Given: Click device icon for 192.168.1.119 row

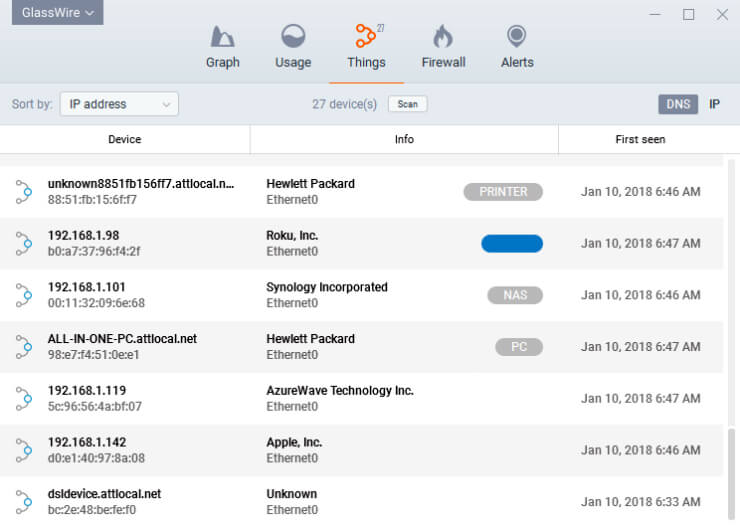Looking at the screenshot, I should point(24,398).
